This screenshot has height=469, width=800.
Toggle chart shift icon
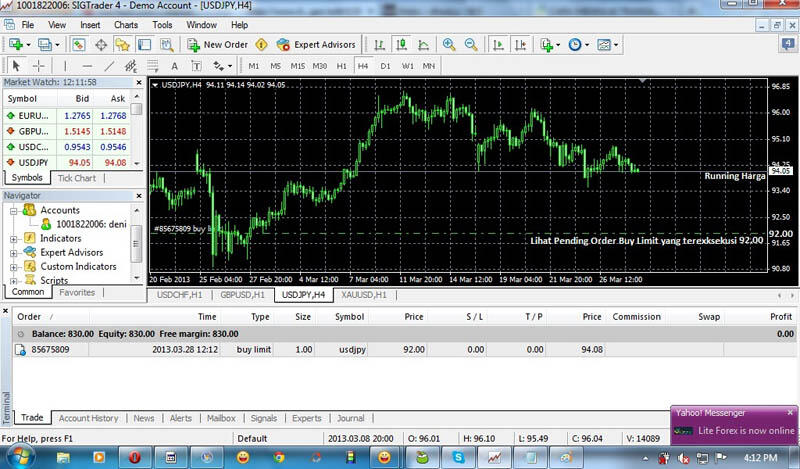click(x=520, y=45)
